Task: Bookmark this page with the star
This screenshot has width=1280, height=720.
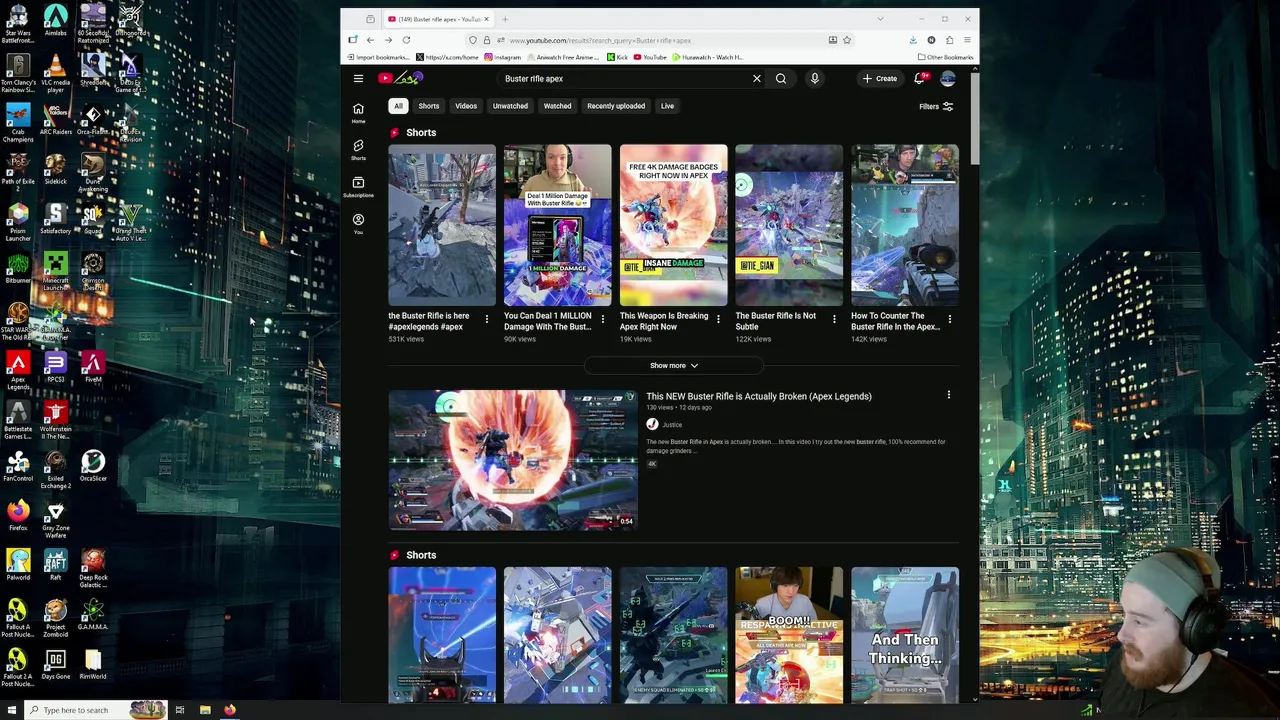Action: [x=846, y=40]
